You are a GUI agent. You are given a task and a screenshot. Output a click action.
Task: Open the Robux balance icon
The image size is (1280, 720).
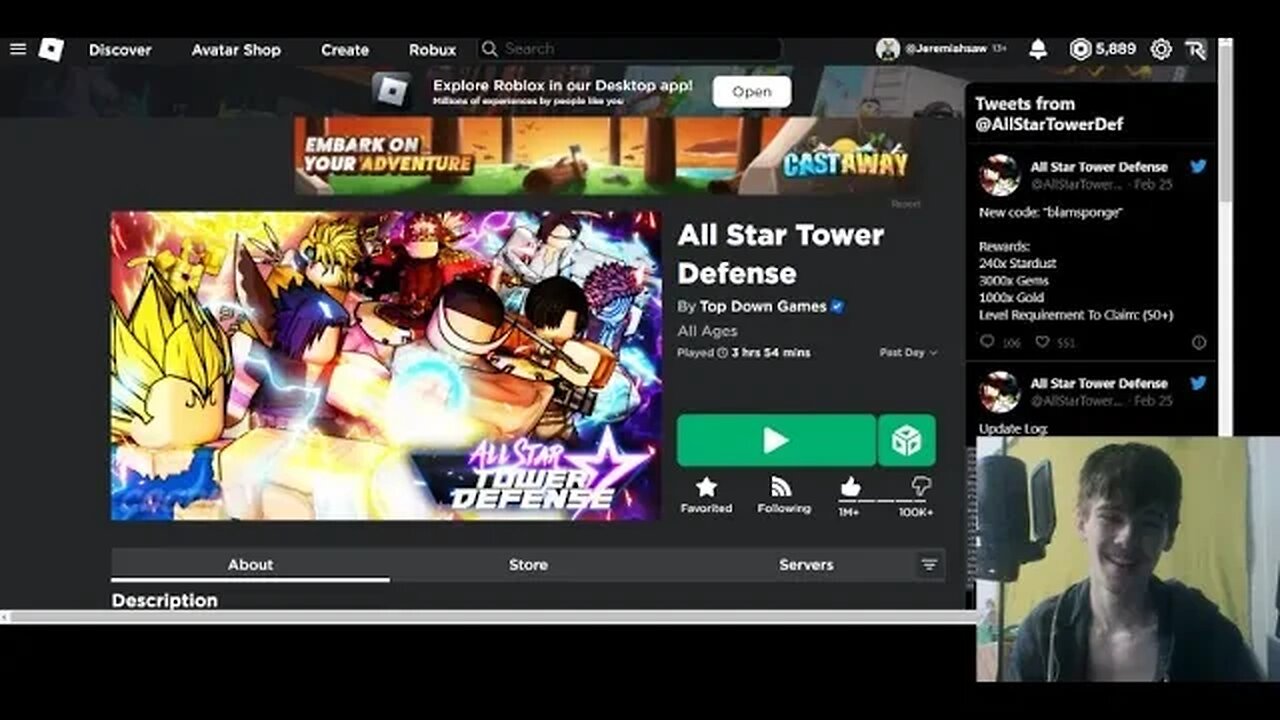(1080, 49)
